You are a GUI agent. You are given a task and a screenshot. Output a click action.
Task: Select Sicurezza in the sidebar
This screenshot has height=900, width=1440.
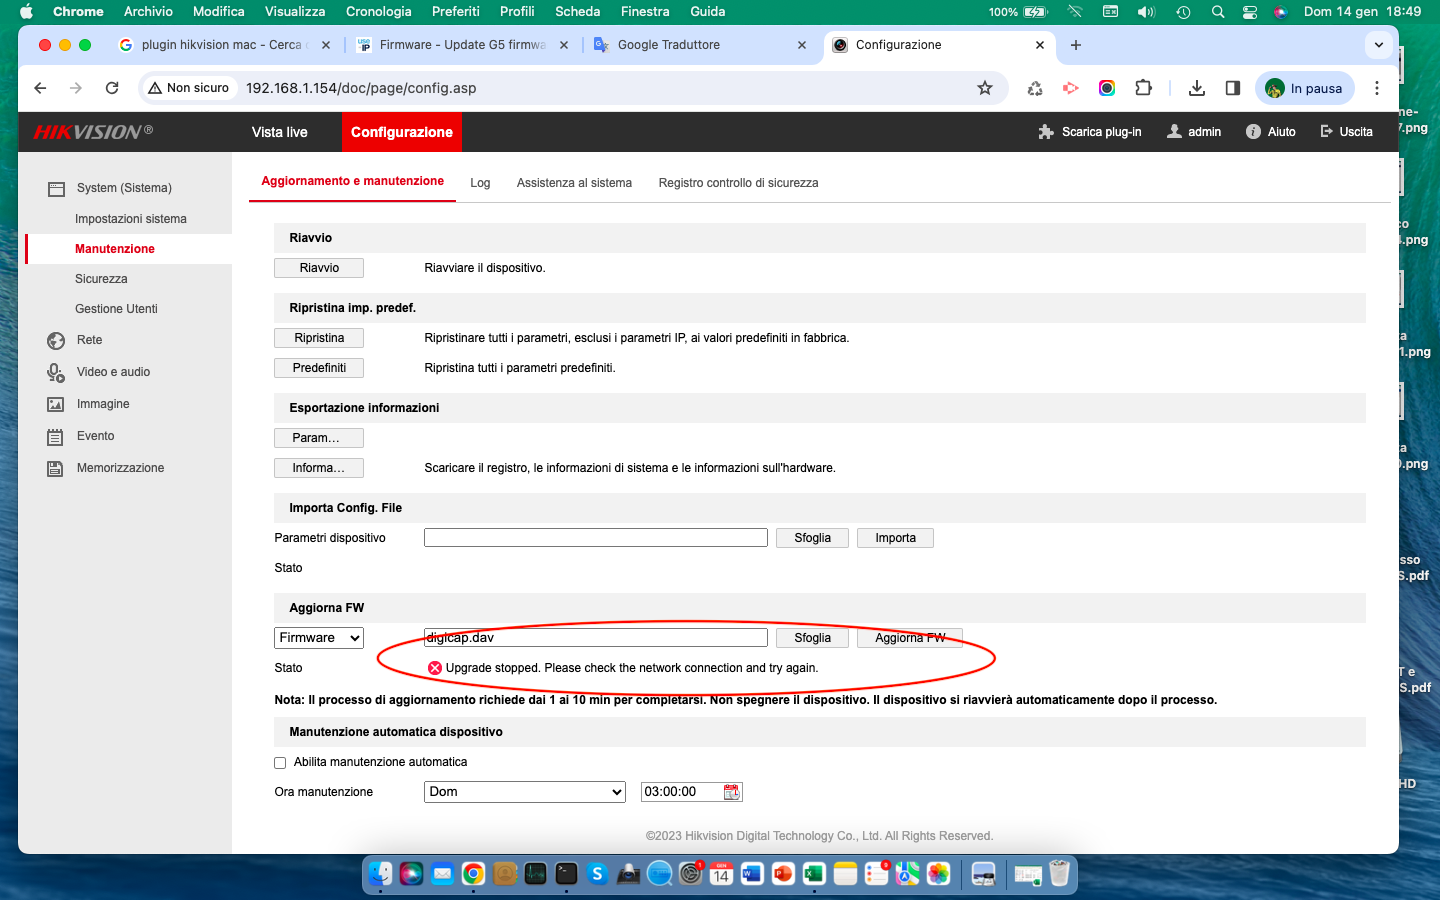(x=101, y=279)
